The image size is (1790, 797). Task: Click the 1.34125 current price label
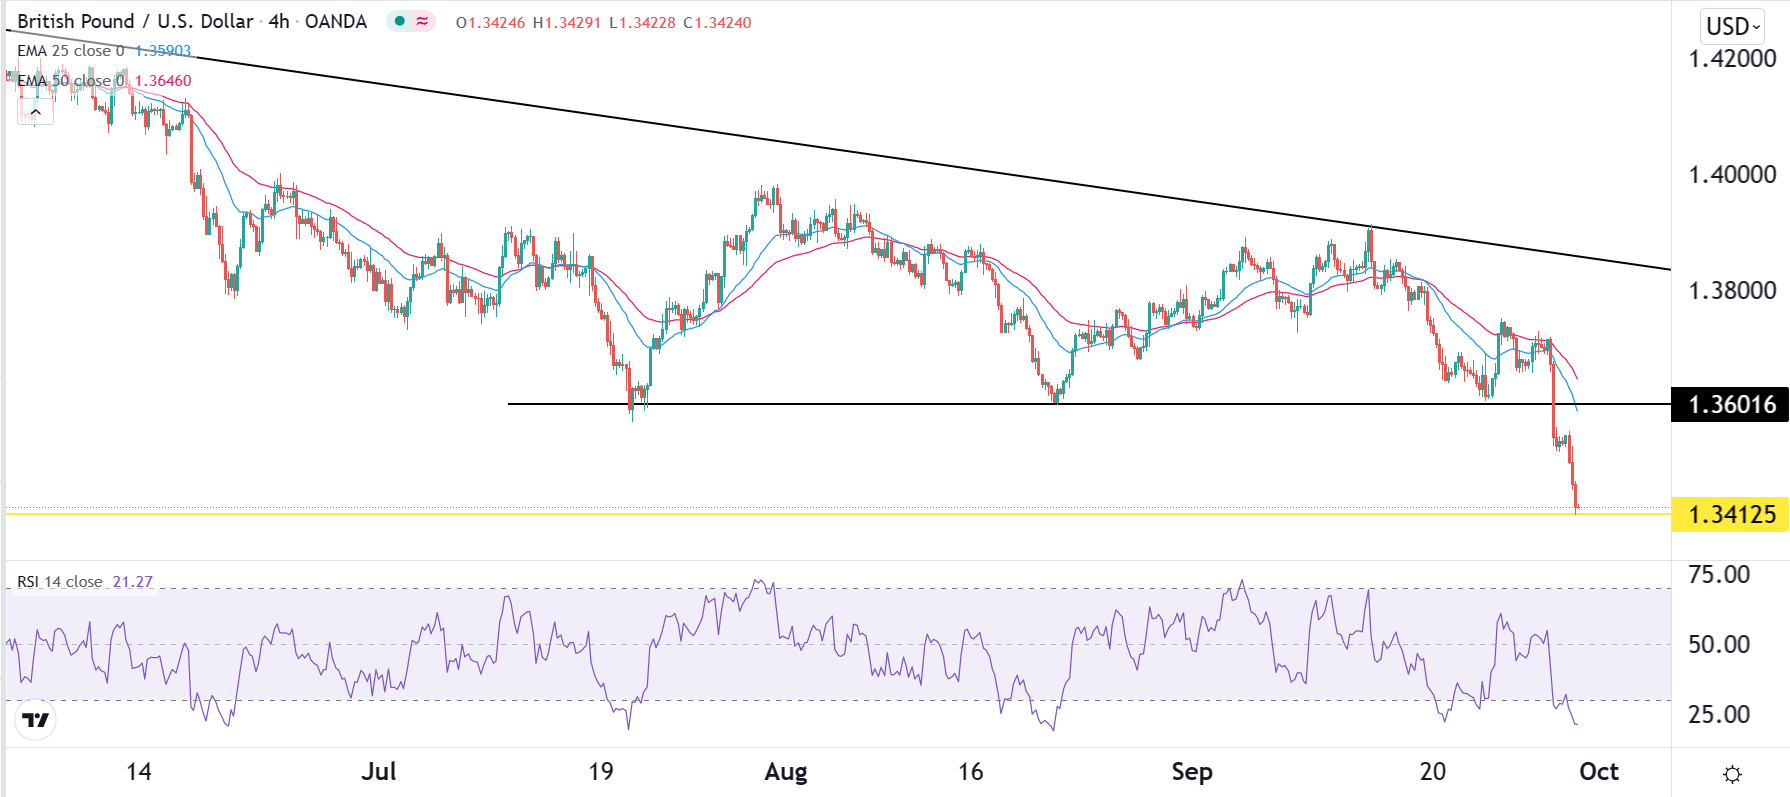tap(1731, 515)
